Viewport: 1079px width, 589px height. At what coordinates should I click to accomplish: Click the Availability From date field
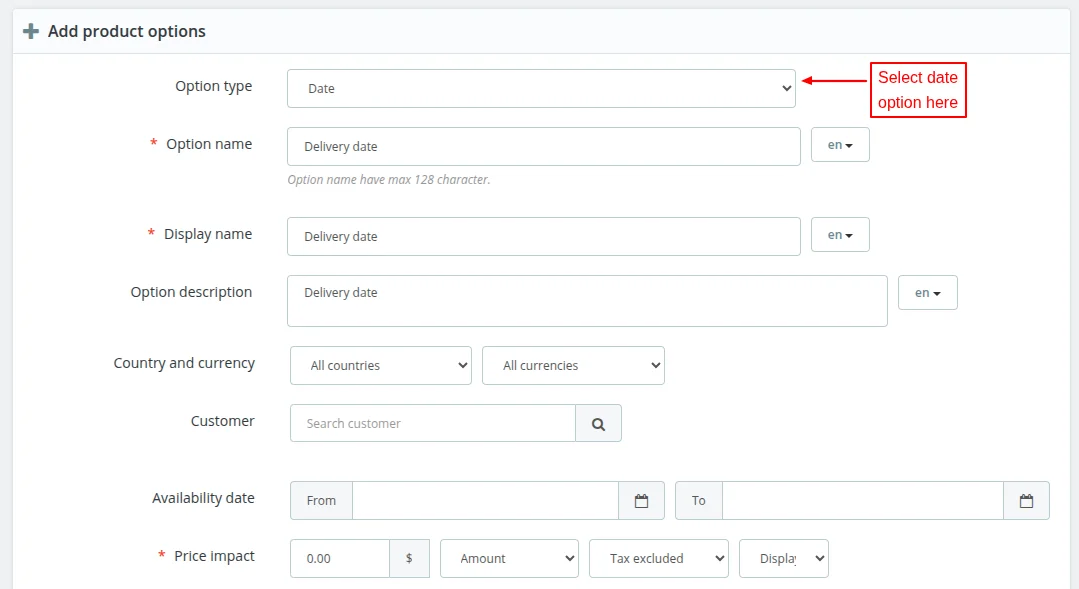coord(485,501)
